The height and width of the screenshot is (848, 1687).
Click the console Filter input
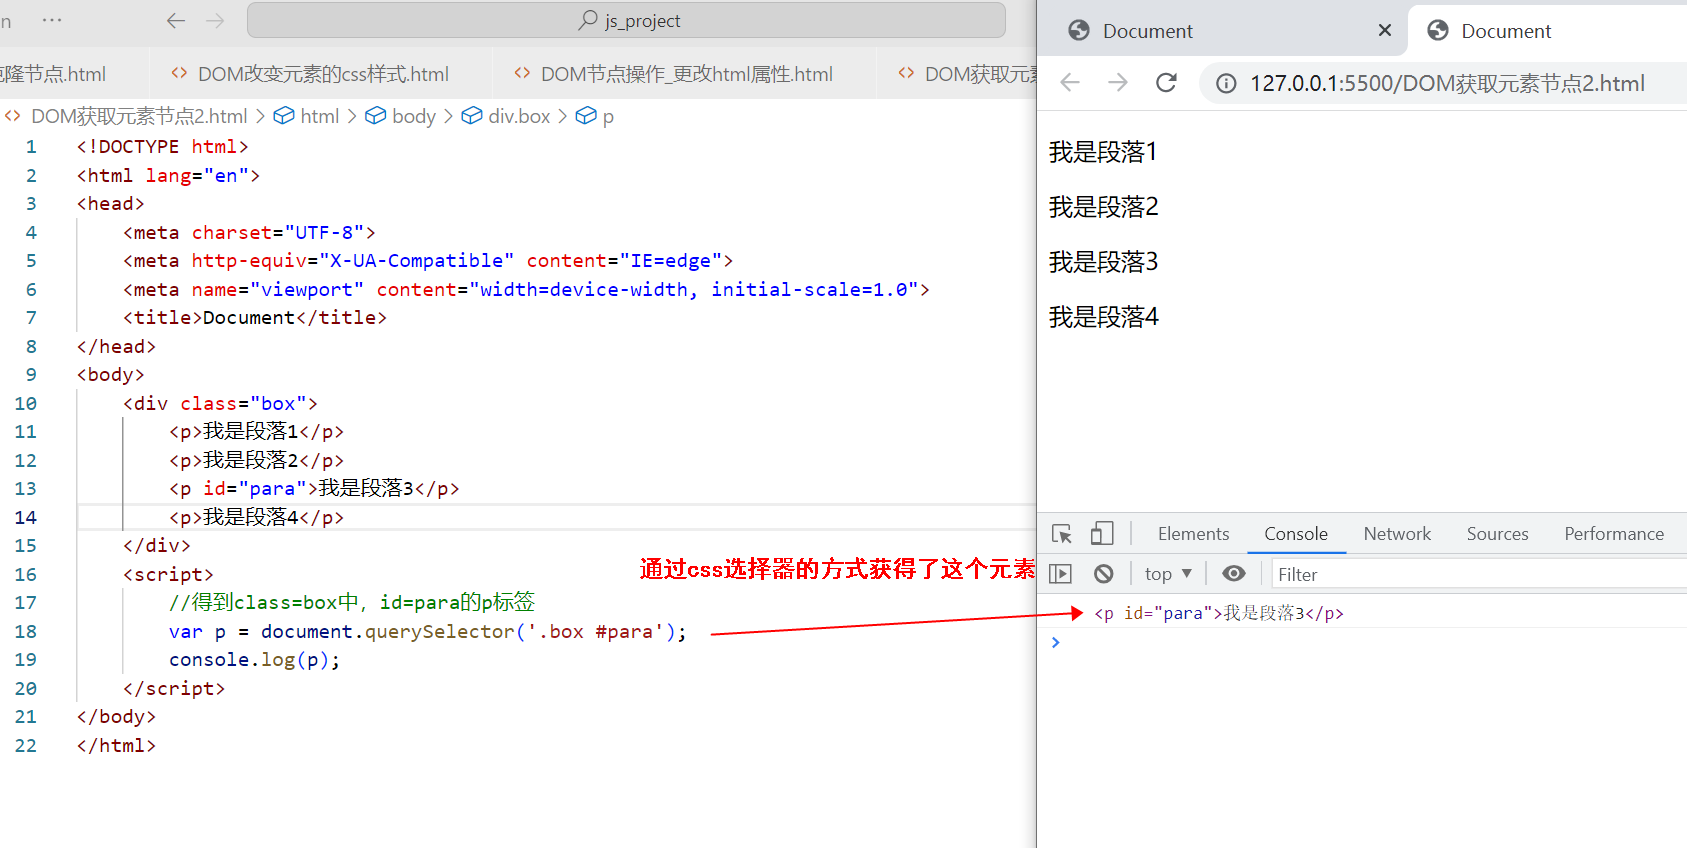point(1478,574)
